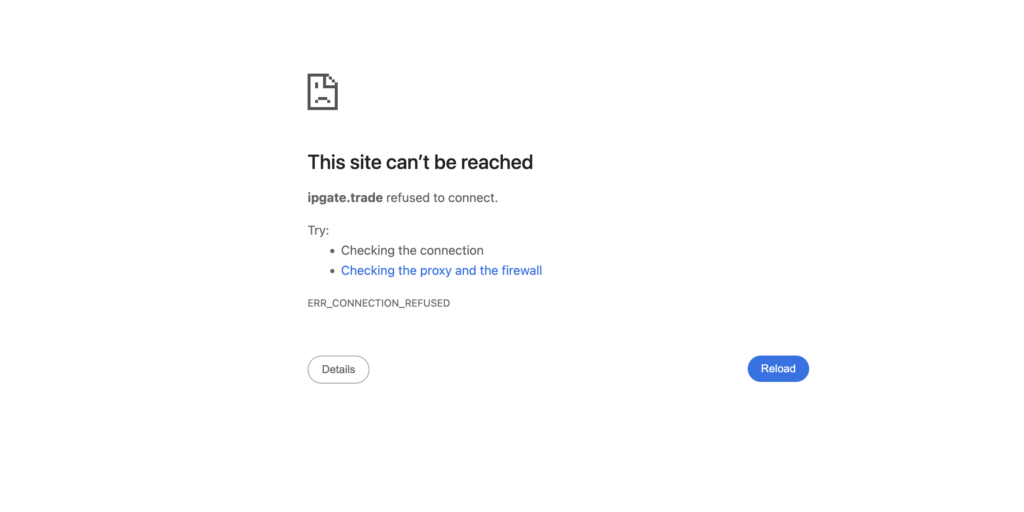Click the words "This site" in the heading
This screenshot has width=1024, height=512.
344,162
